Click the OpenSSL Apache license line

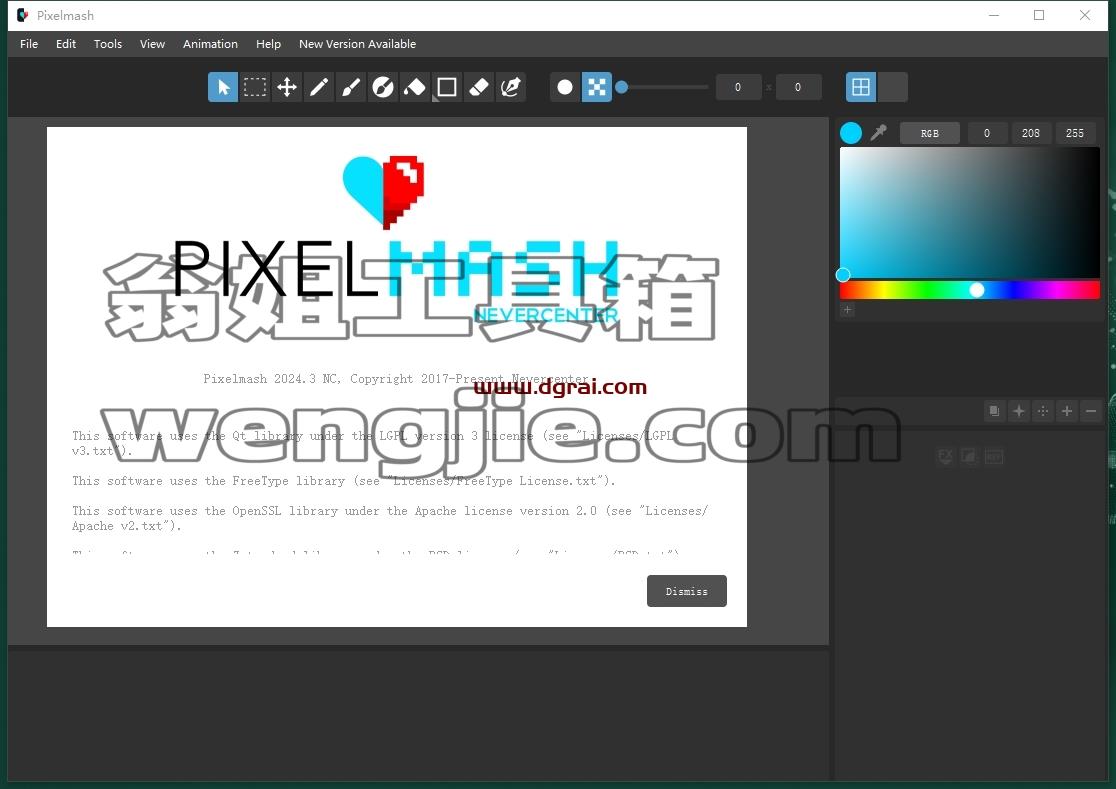(390, 519)
